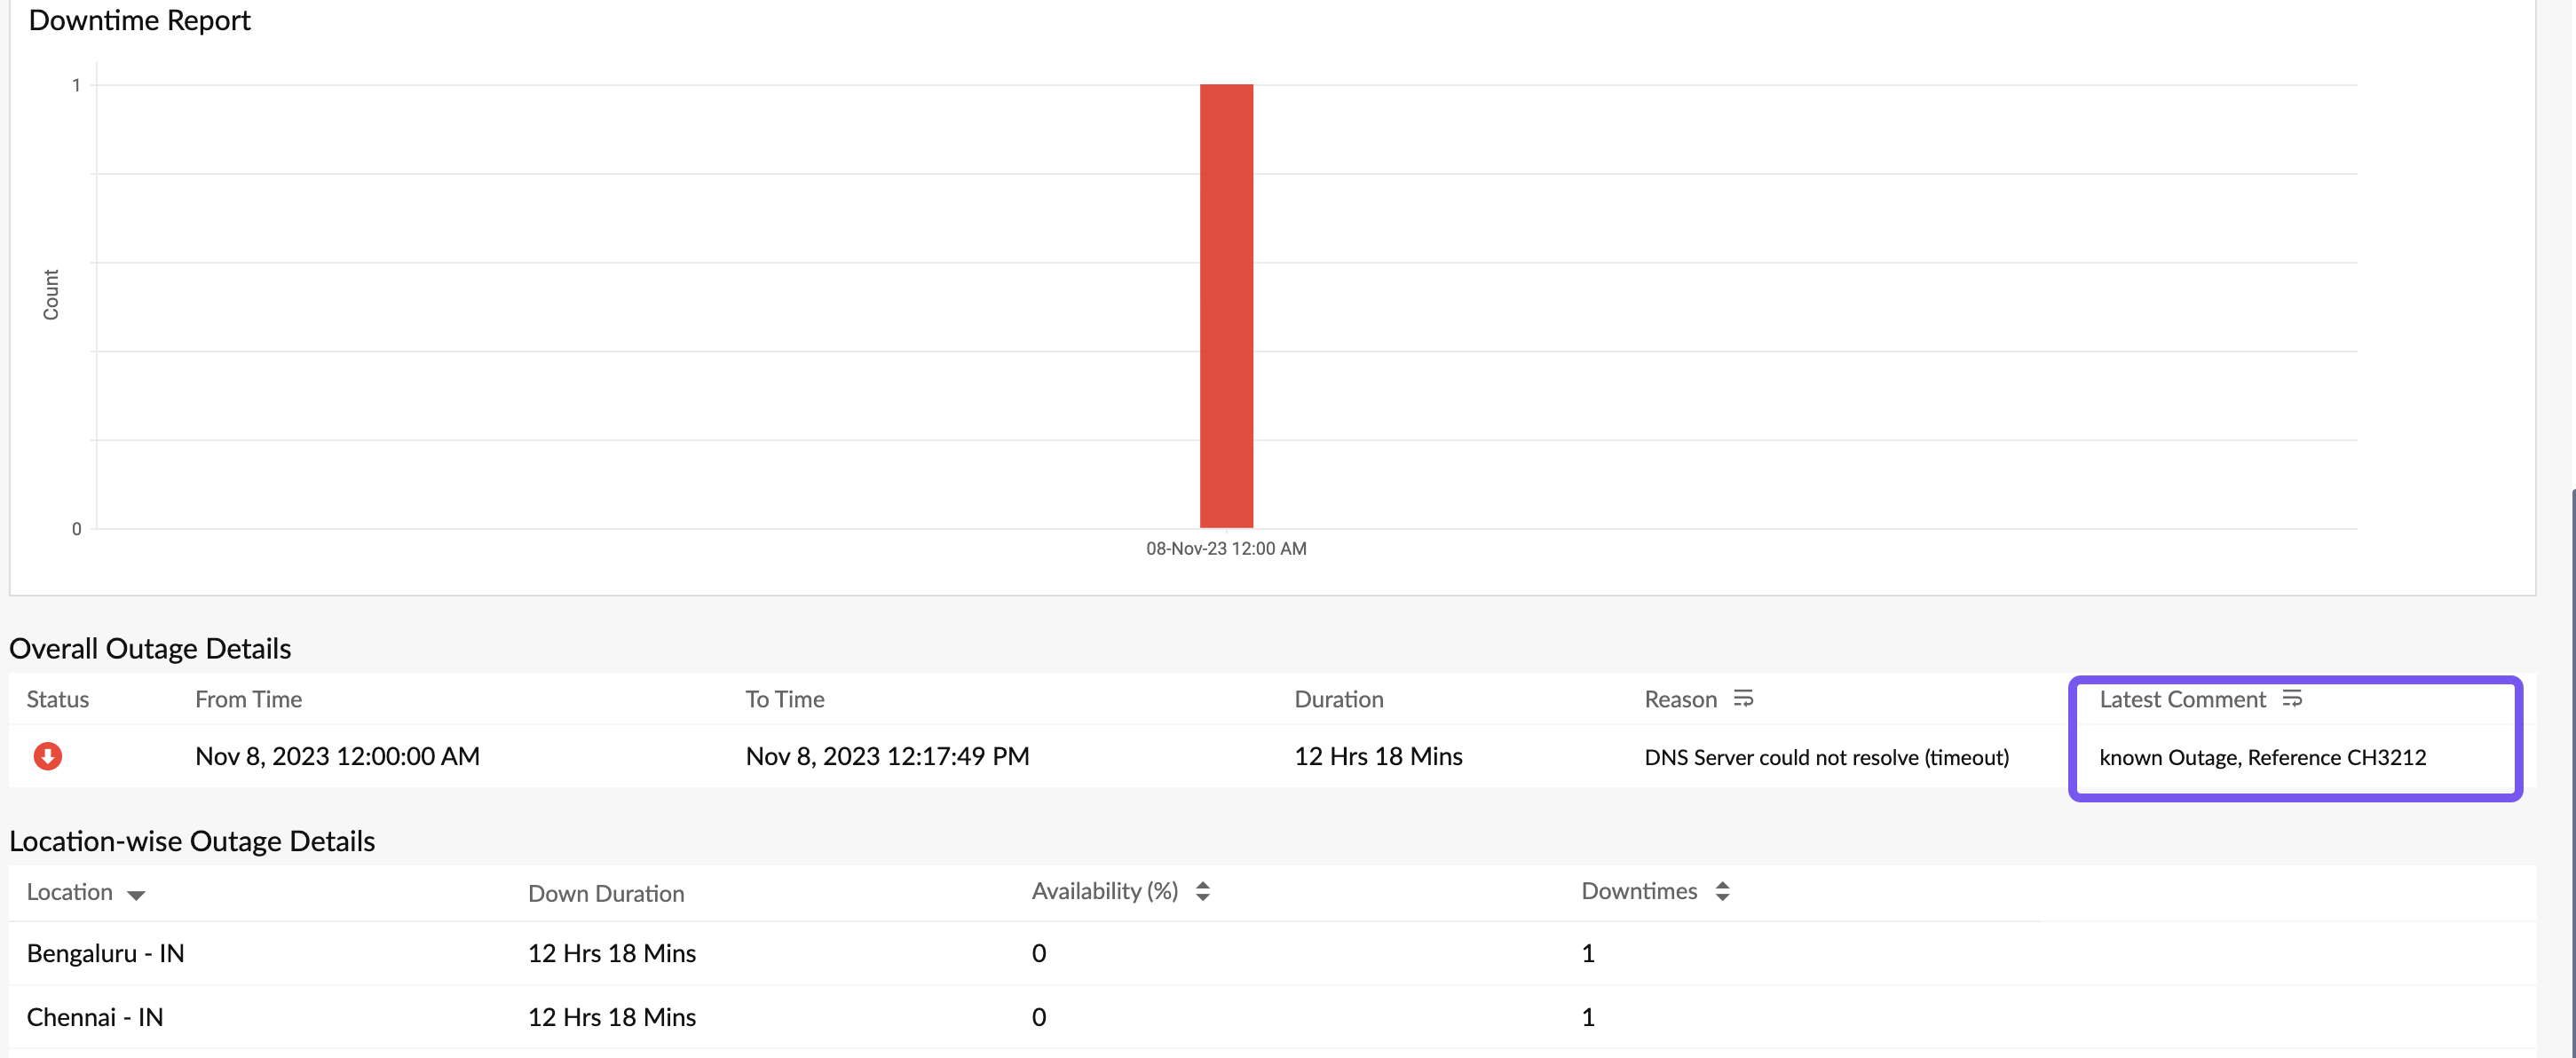Open the Chennai - IN location row
The height and width of the screenshot is (1058, 2576).
(94, 1017)
